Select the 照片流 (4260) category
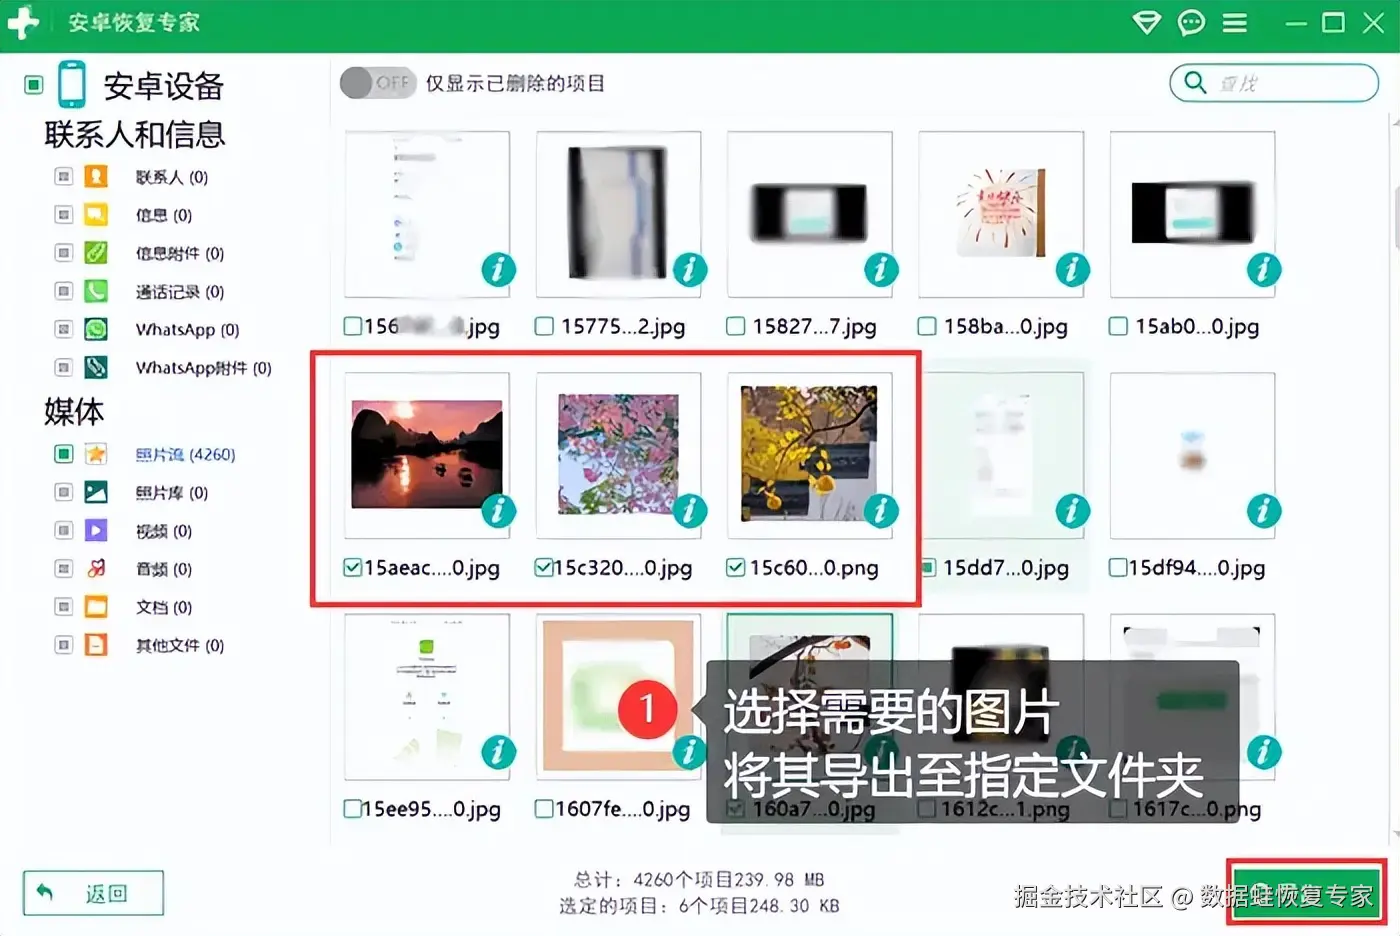Viewport: 1400px width, 936px height. 185,454
